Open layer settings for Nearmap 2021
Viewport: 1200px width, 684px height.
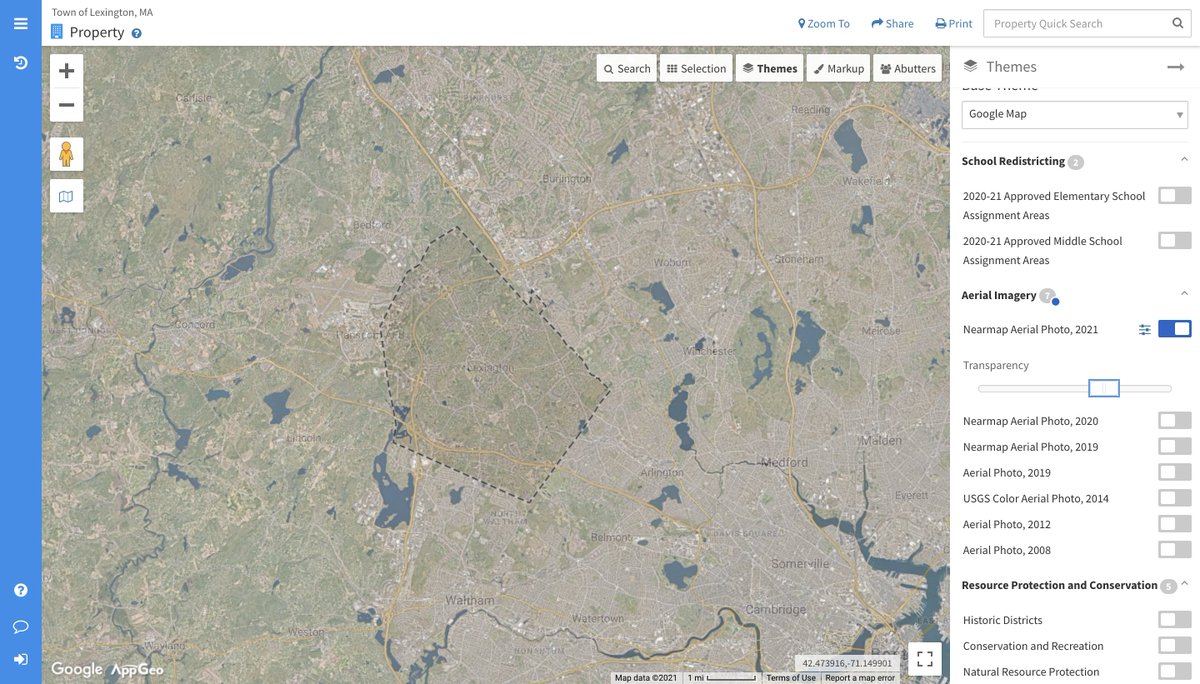coord(1144,330)
